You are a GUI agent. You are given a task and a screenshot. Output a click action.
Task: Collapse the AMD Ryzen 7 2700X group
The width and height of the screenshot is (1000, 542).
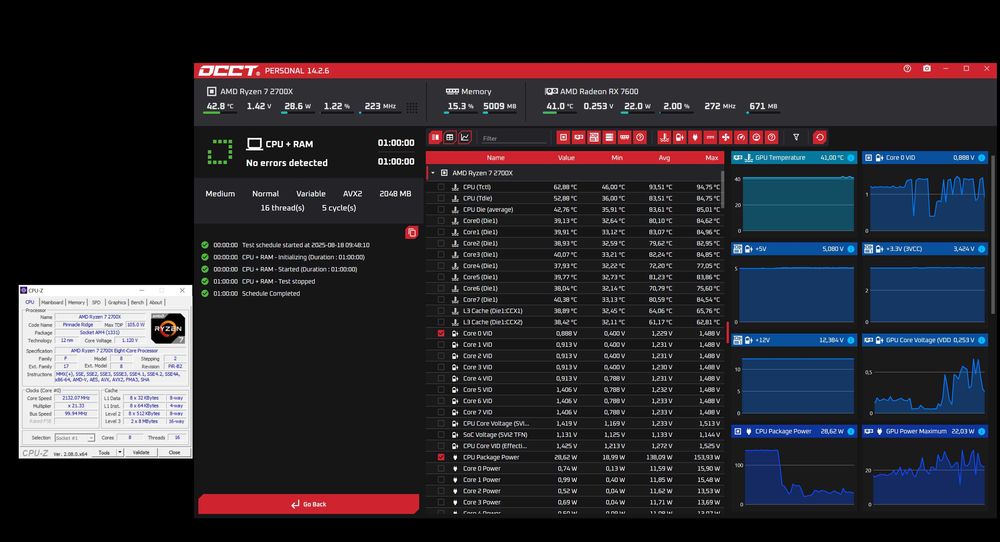point(433,173)
